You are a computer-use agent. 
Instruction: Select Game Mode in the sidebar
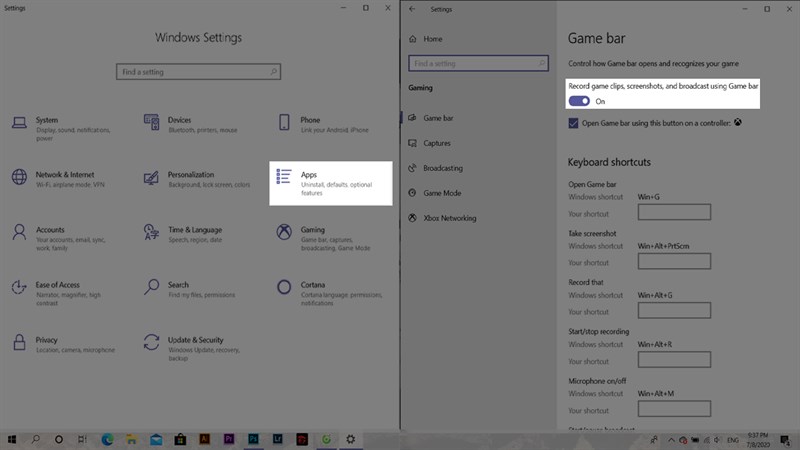pos(441,193)
